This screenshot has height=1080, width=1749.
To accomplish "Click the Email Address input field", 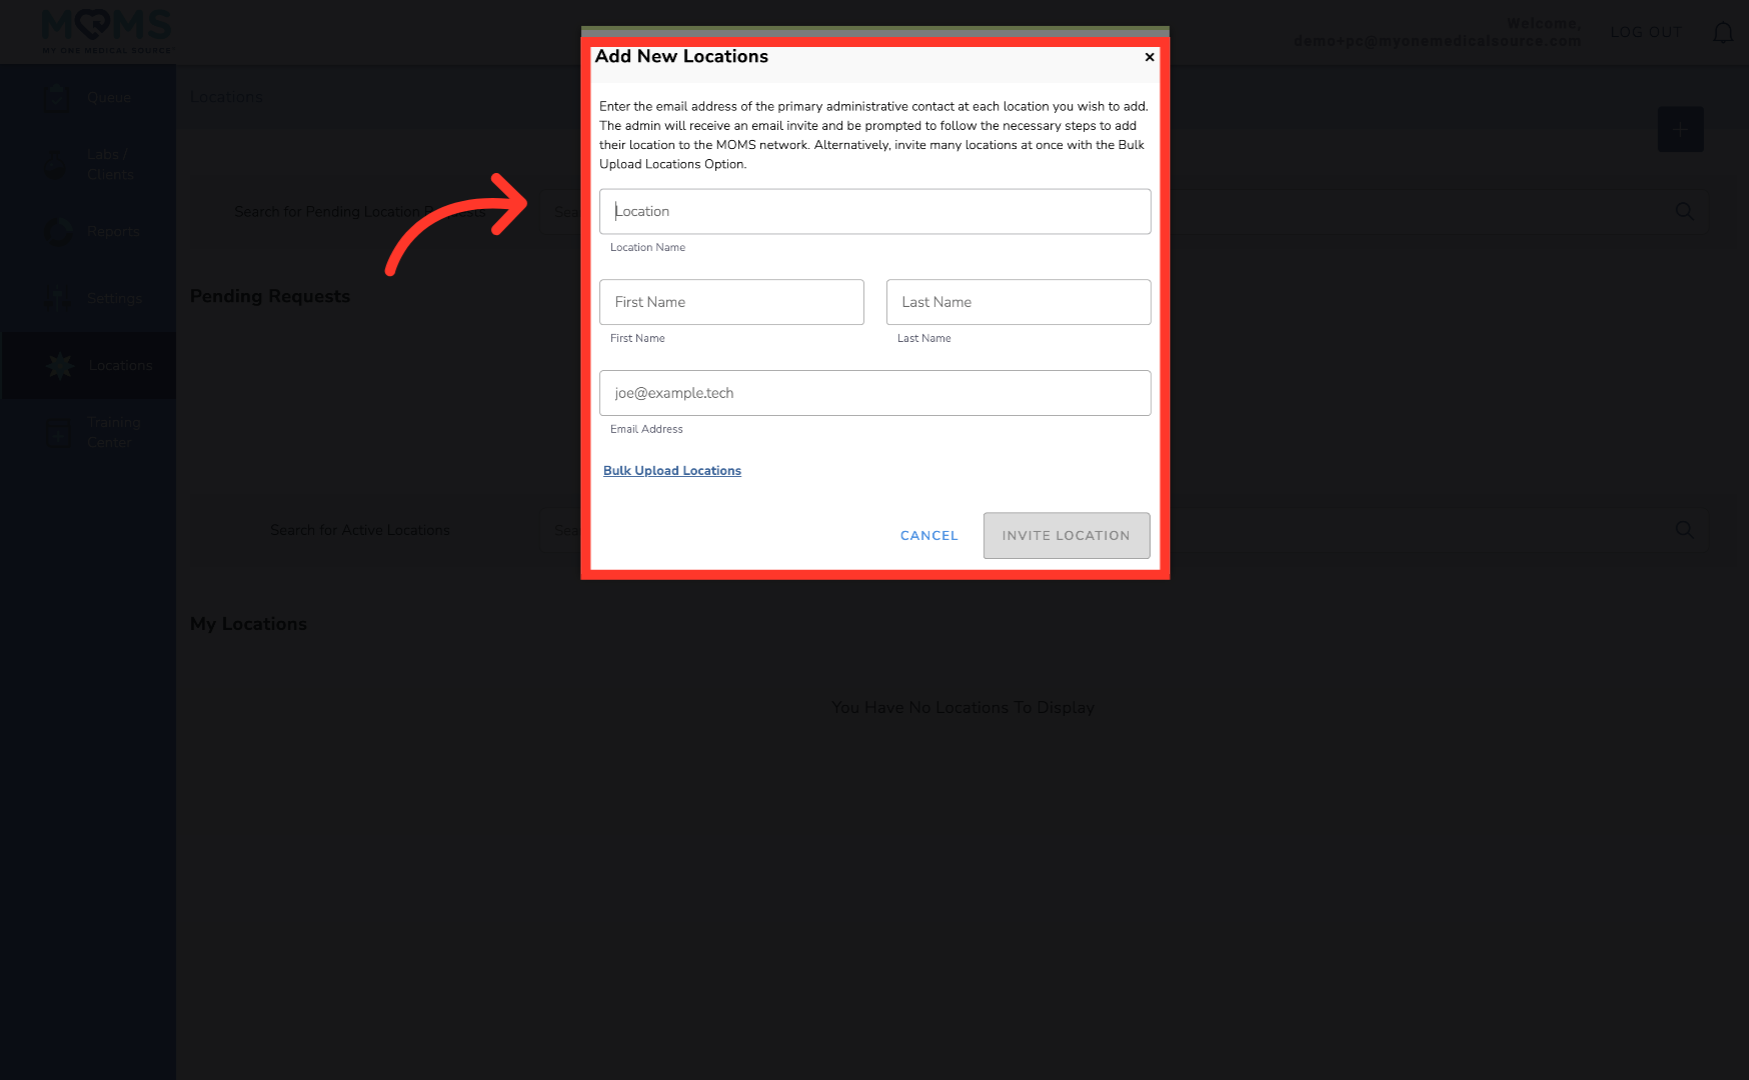I will click(x=874, y=392).
